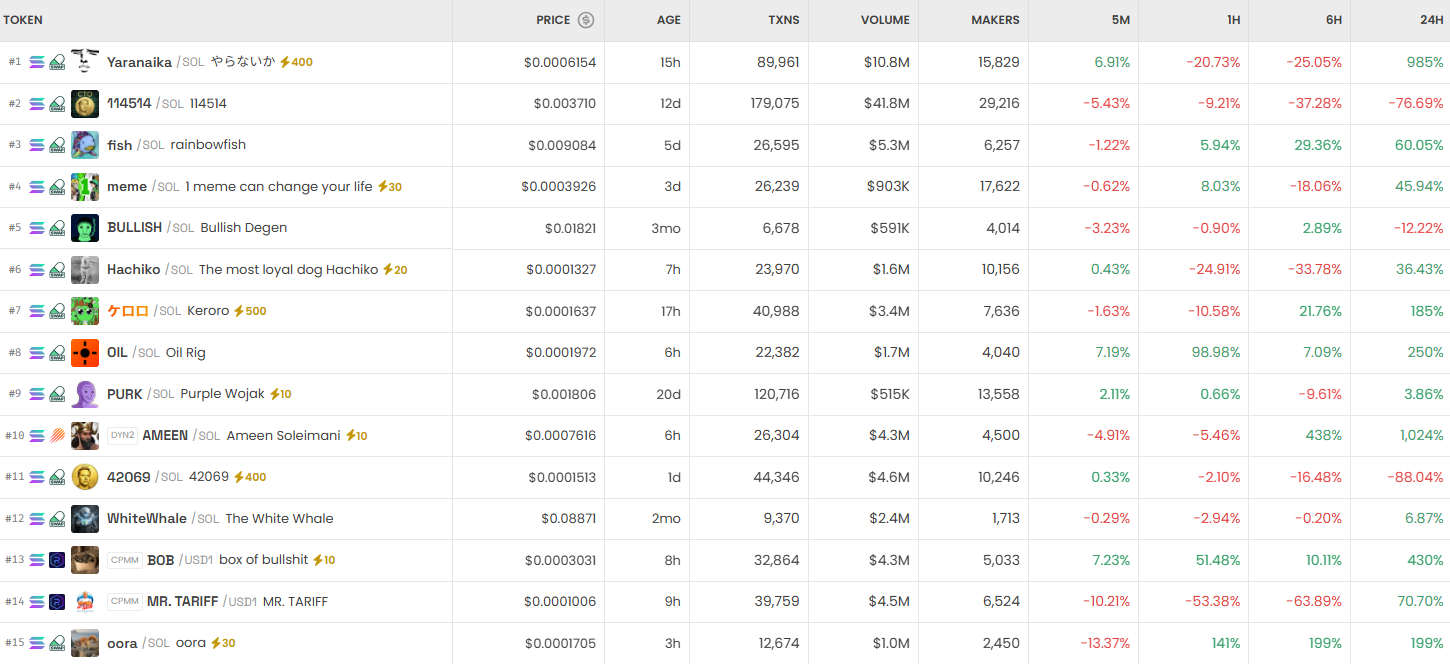Click the PumpSwap DEX icon on fish row

click(57, 145)
